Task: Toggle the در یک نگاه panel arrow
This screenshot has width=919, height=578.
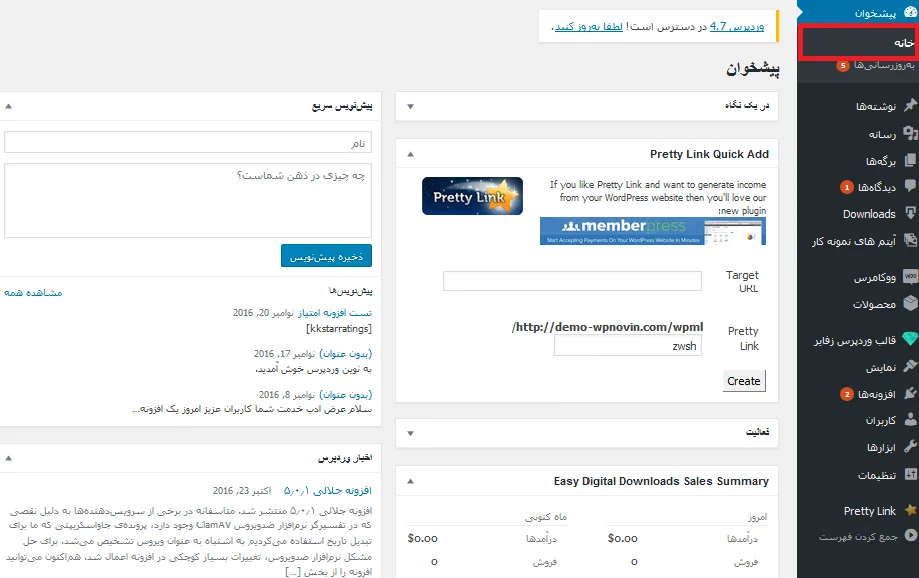Action: (410, 107)
